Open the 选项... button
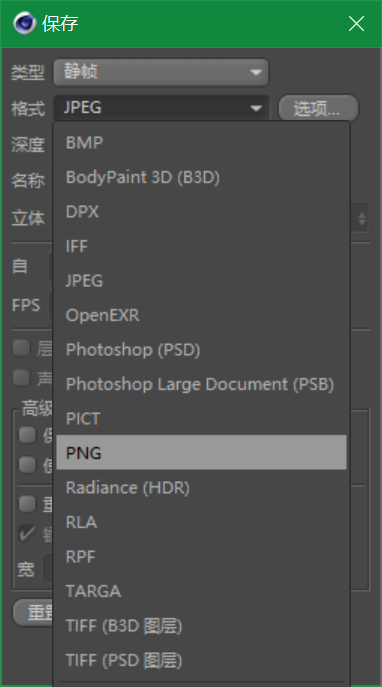Image resolution: width=382 pixels, height=687 pixels. tap(318, 108)
